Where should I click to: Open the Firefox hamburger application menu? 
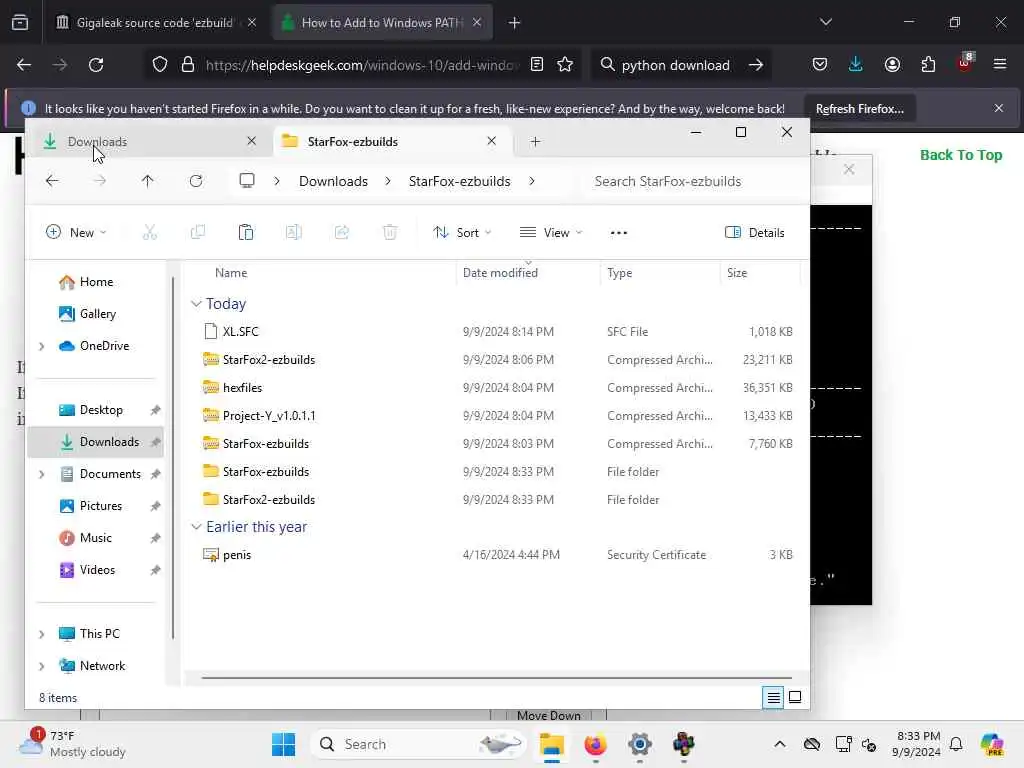(x=1000, y=65)
